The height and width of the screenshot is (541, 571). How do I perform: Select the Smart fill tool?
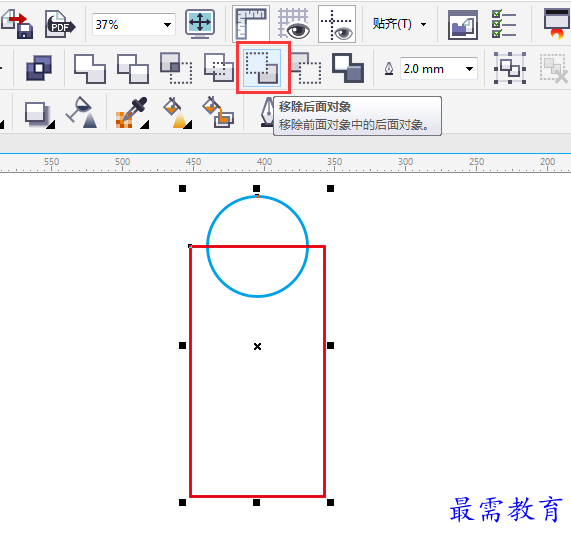218,112
